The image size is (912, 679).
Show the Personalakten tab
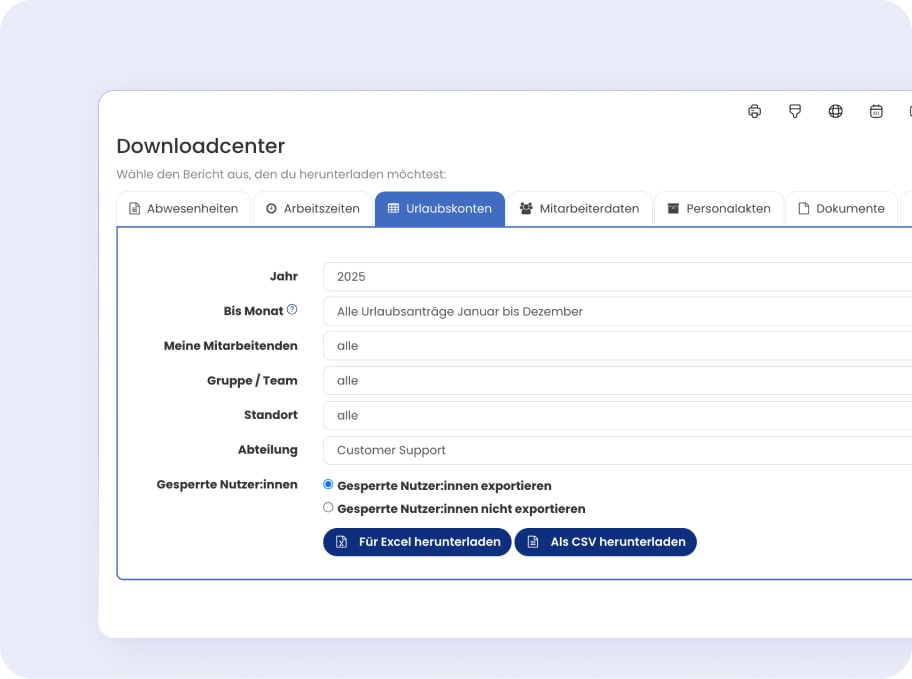coord(719,208)
